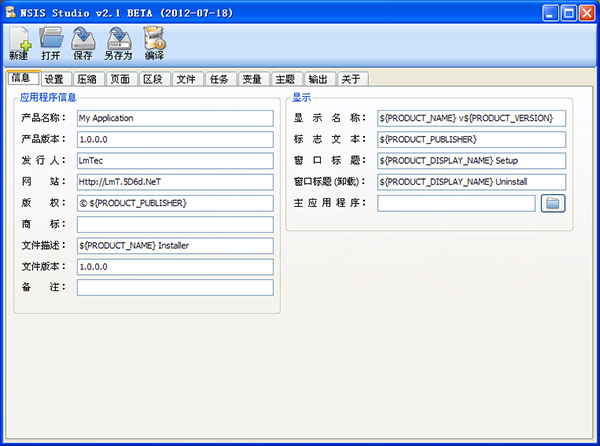The image size is (600, 446).
Task: Click the 显示名称 display name field
Action: (x=471, y=118)
